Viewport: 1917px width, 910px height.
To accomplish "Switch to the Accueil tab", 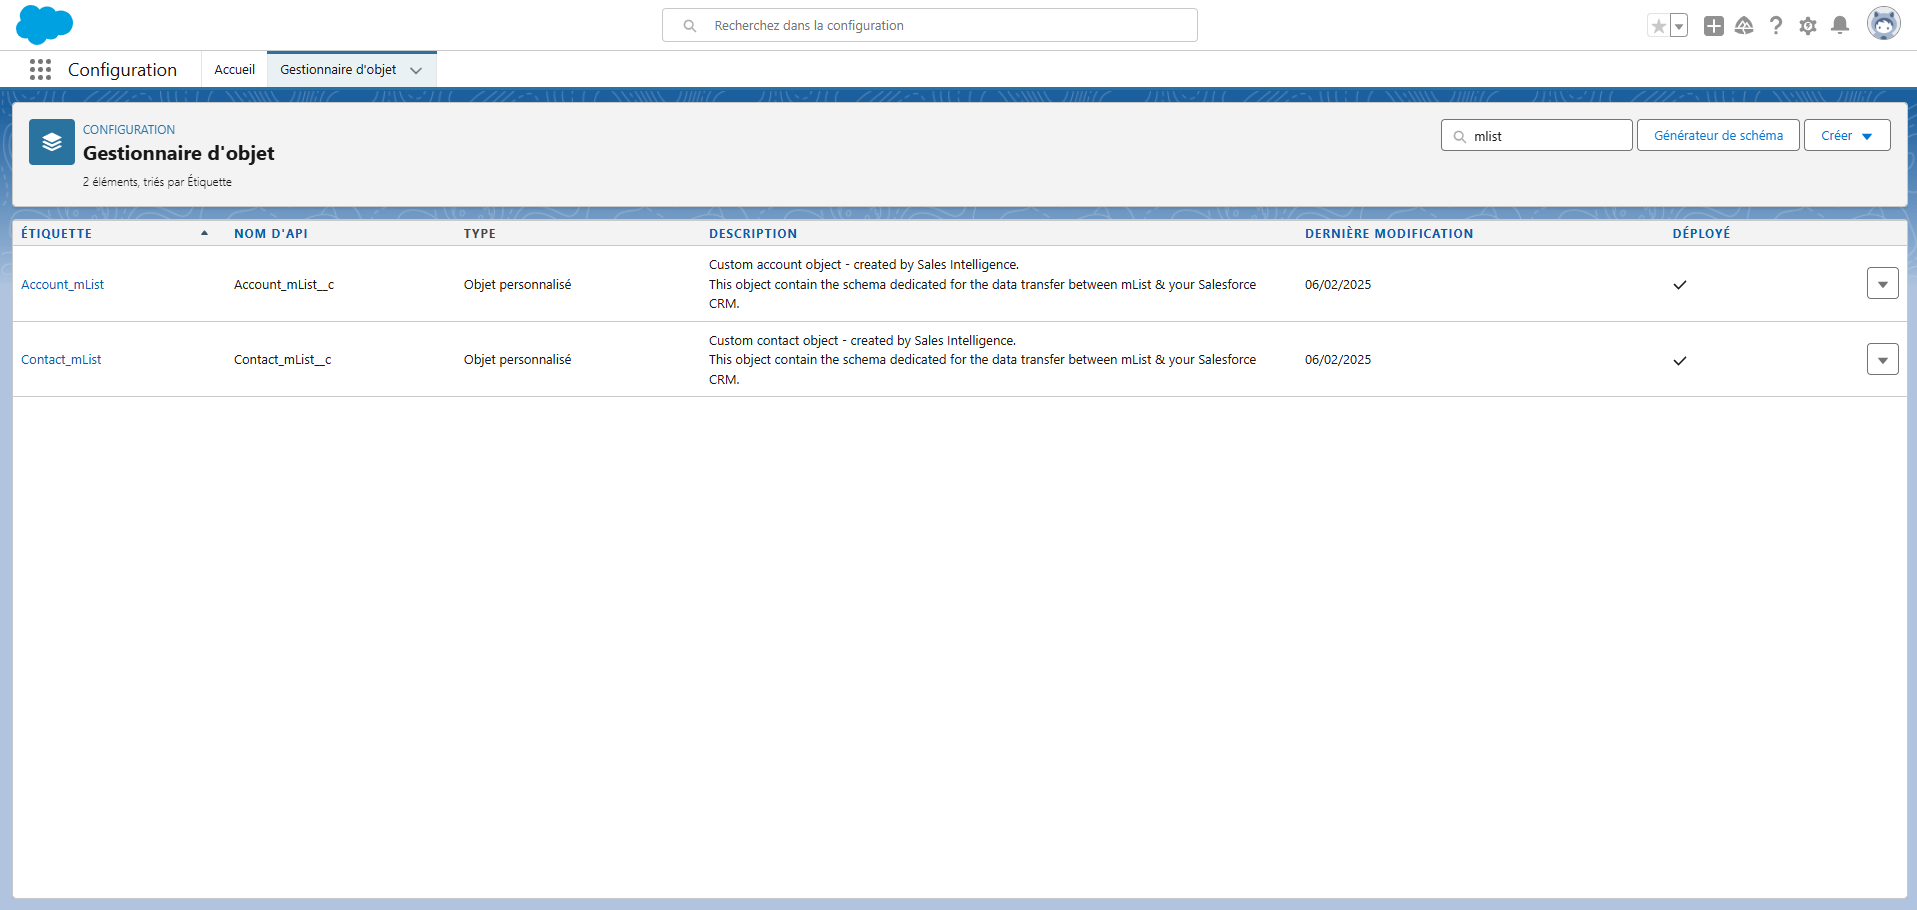I will pos(235,69).
